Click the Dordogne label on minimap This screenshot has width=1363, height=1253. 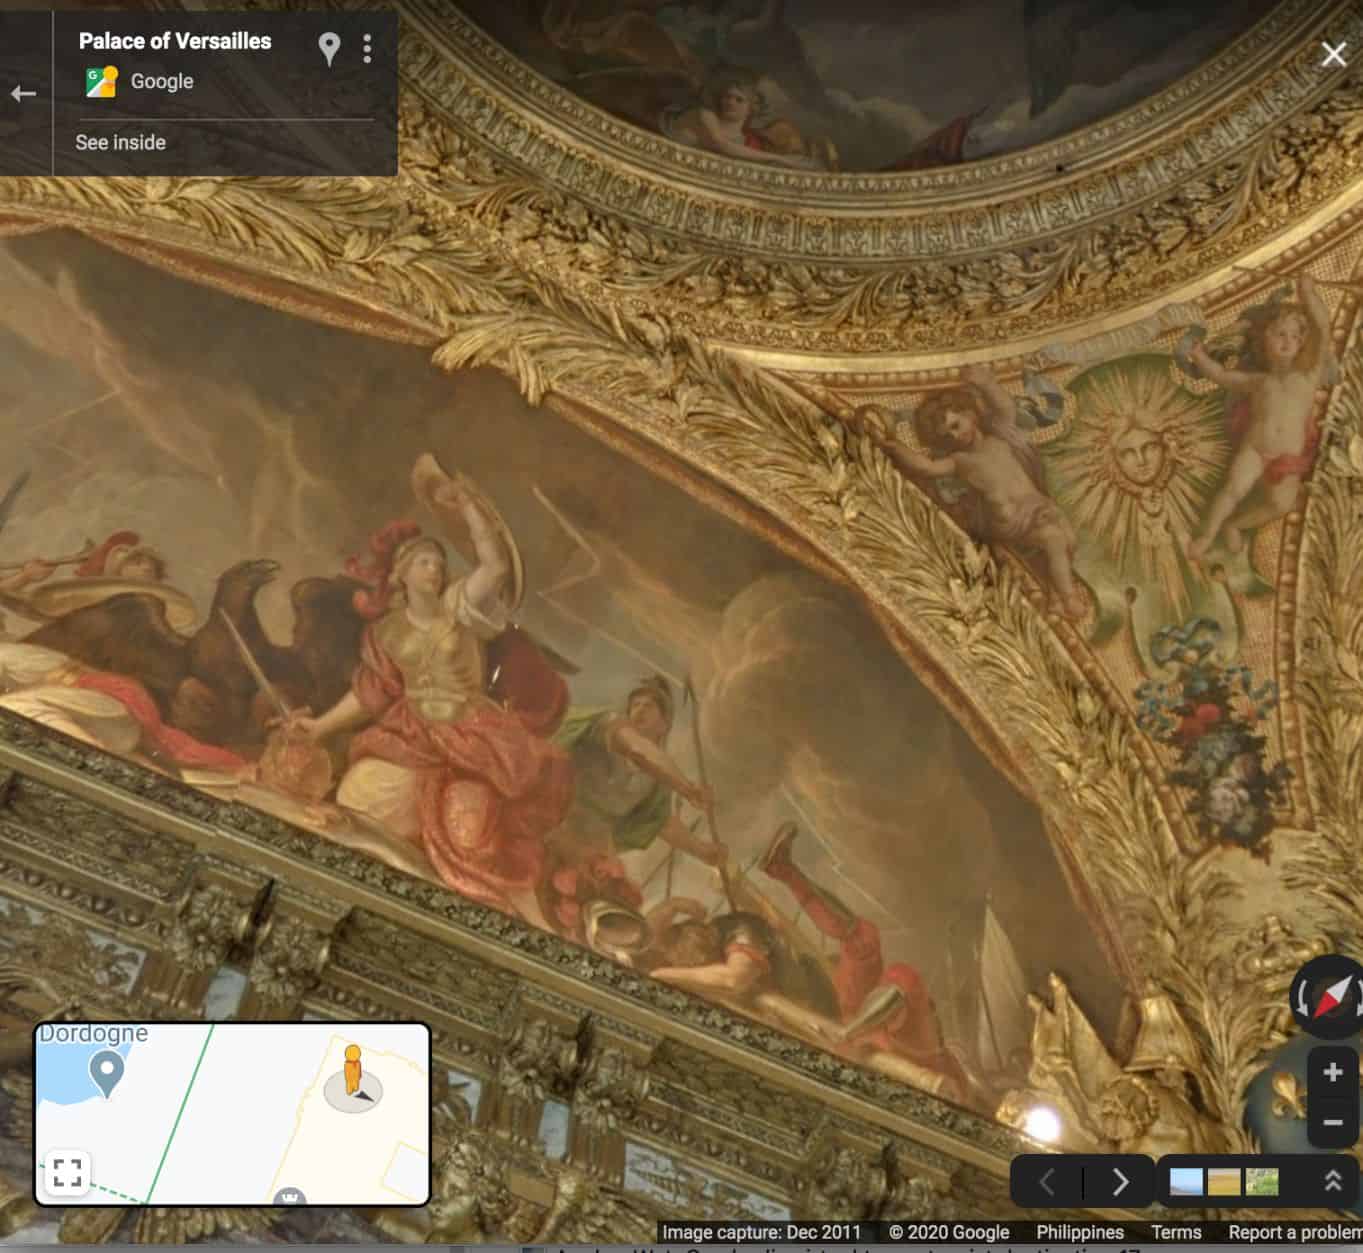93,1033
